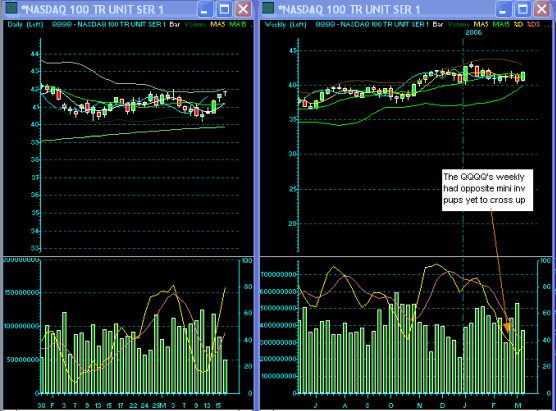Click the "Volume" legend entry in the daily chart
Image resolution: width=556 pixels, height=411 pixels.
[x=195, y=24]
